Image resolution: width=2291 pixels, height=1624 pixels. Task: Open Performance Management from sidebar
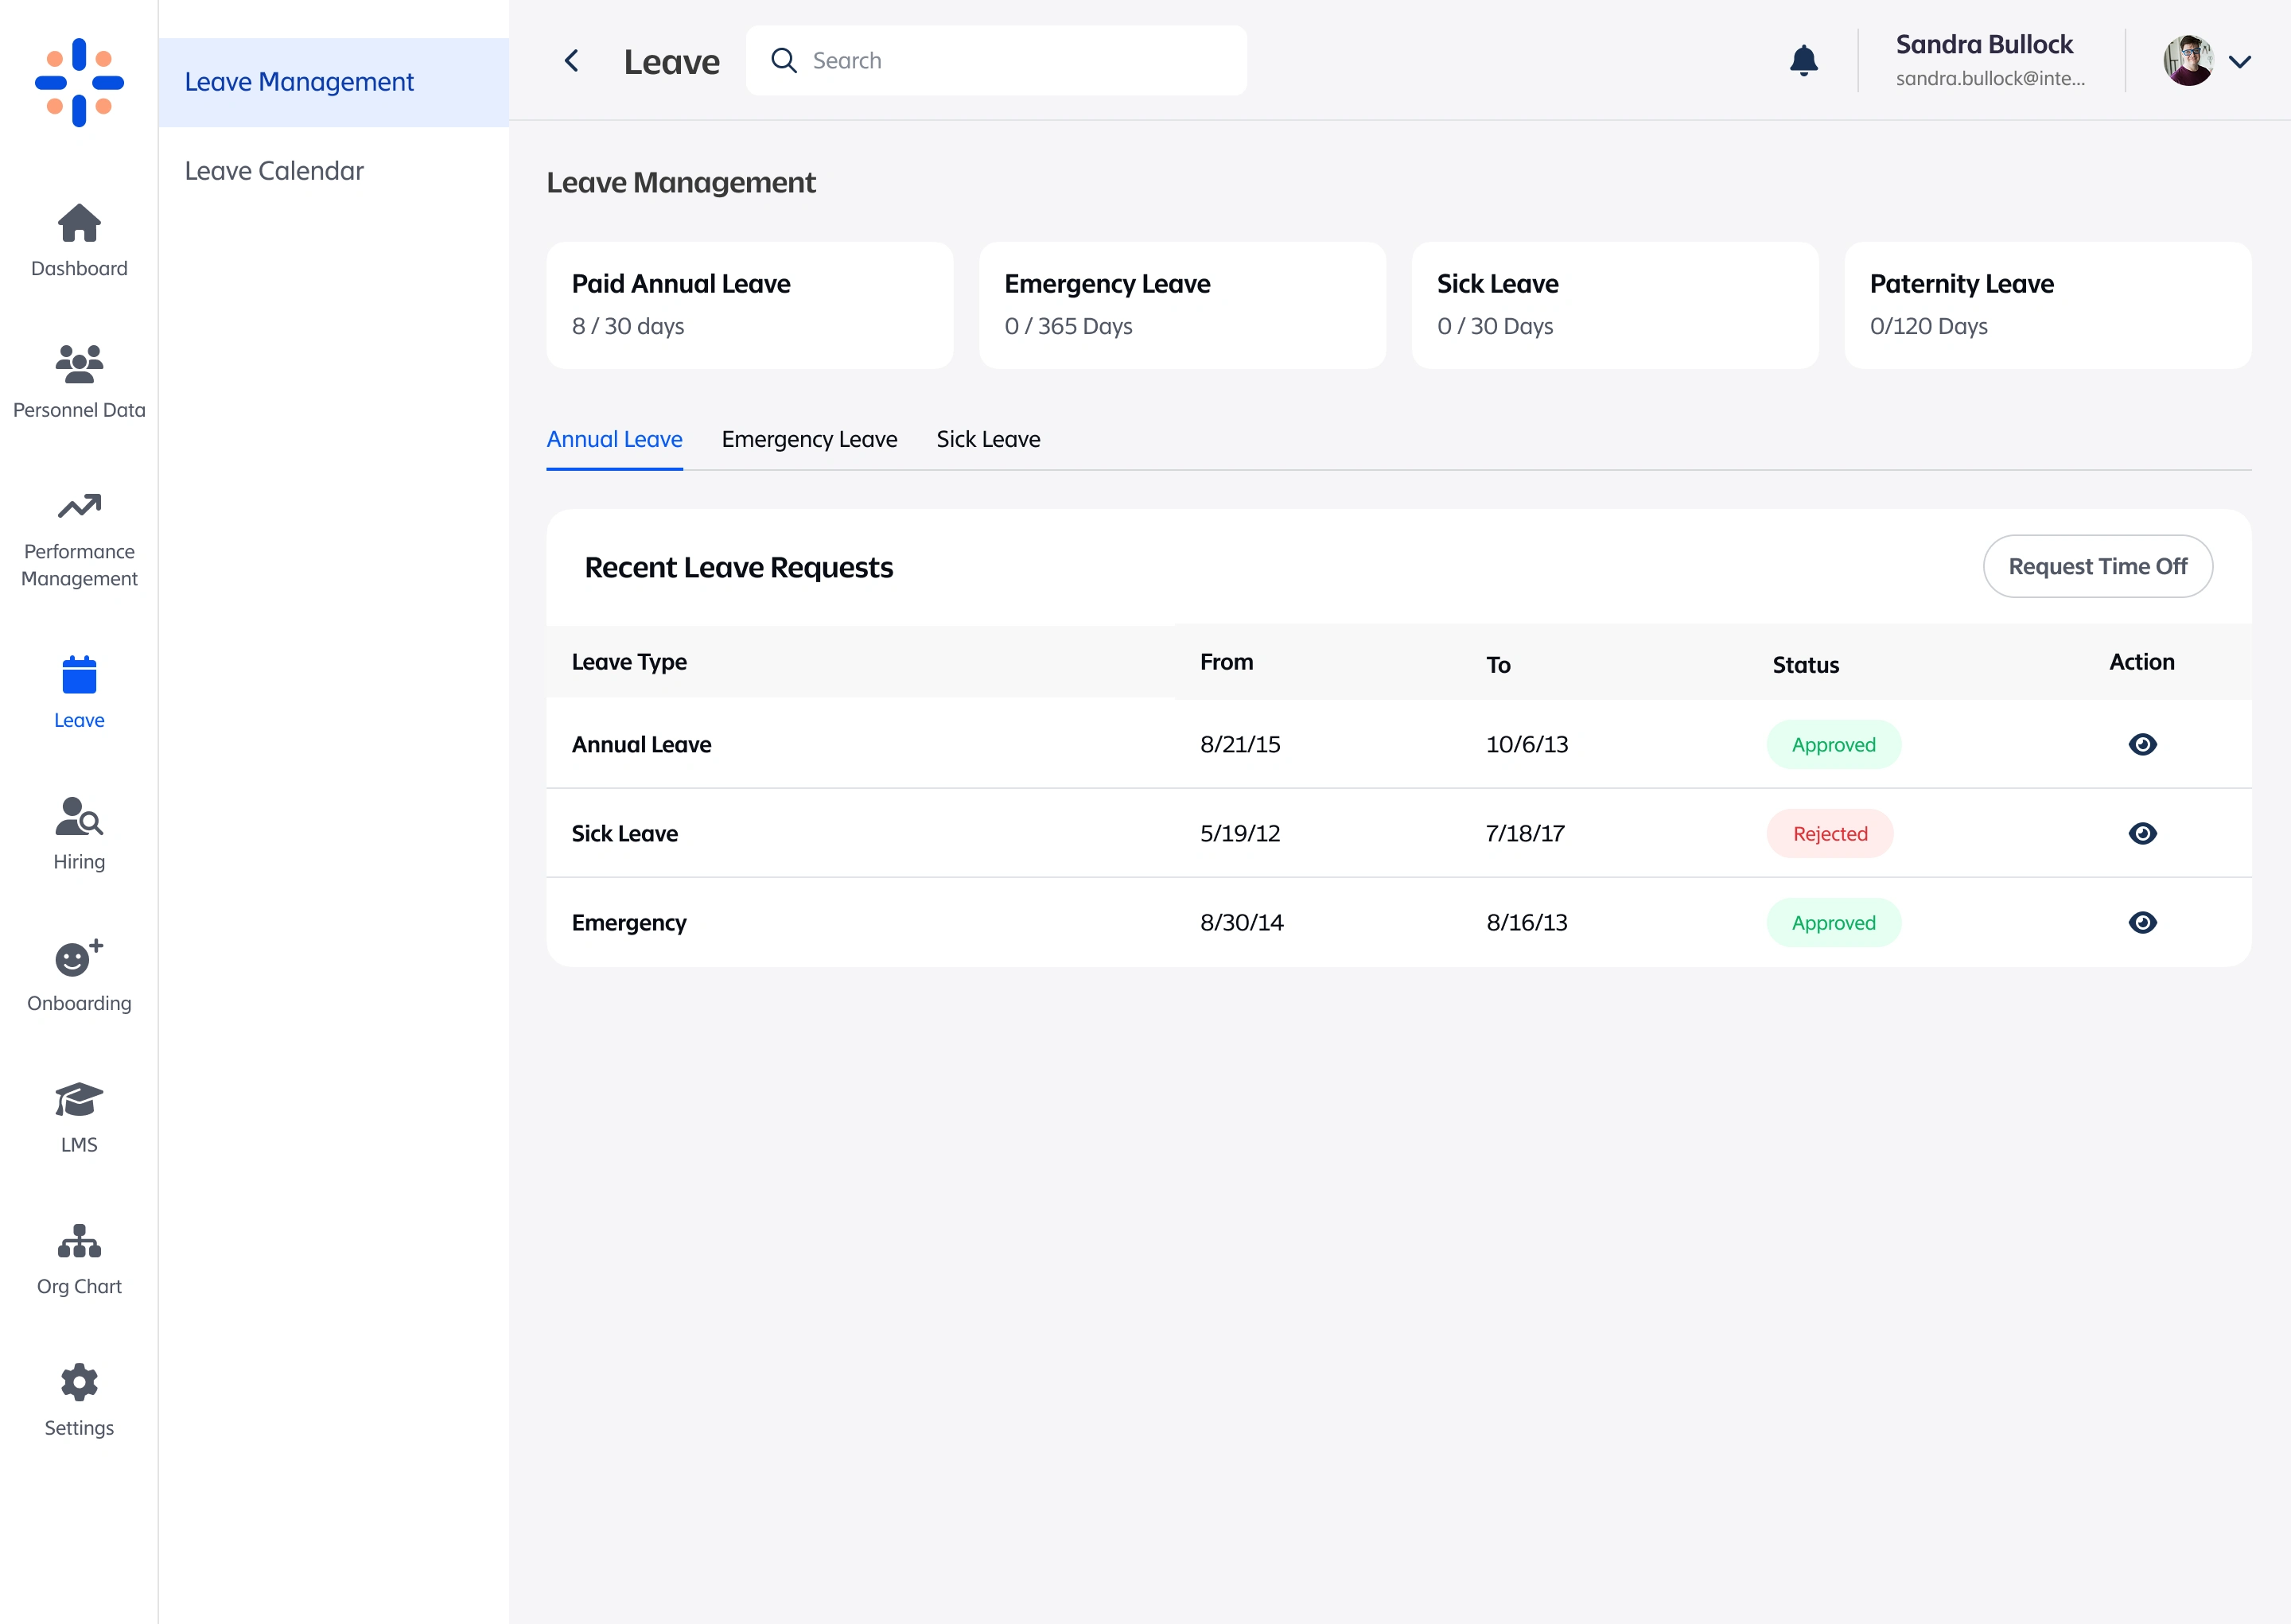(79, 507)
